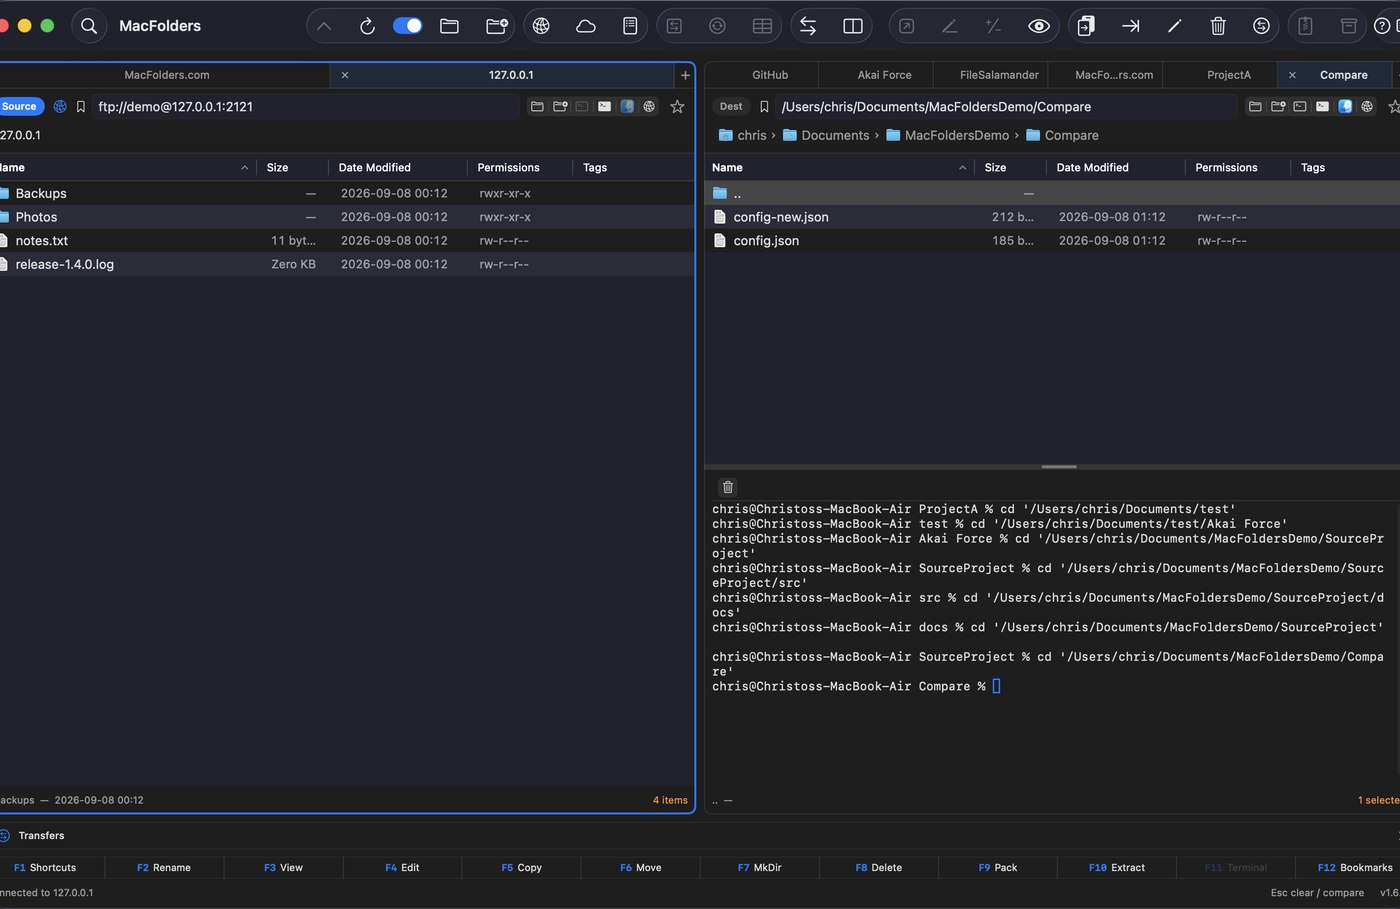Click the F3 View button

coord(283,867)
